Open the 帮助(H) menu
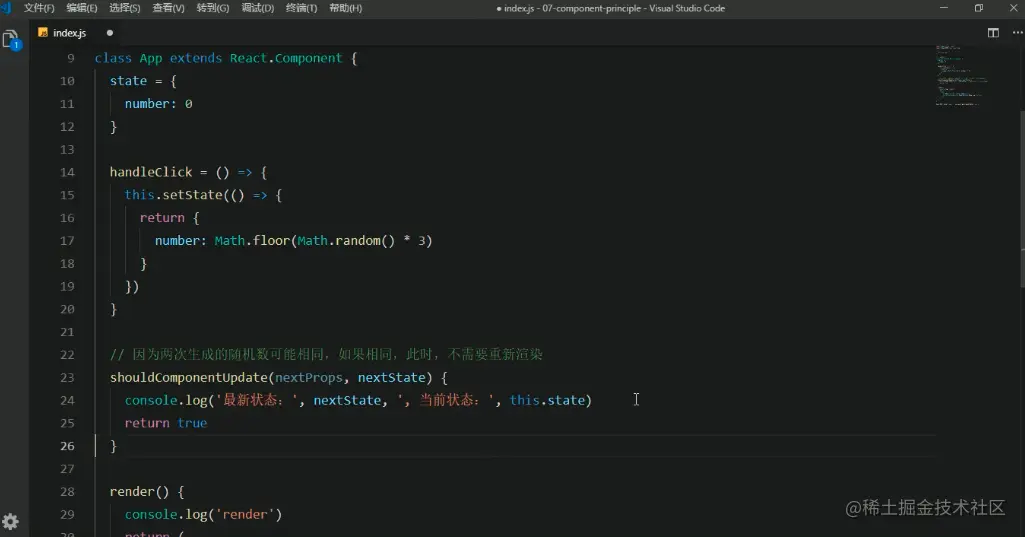The height and width of the screenshot is (537, 1025). [x=346, y=8]
